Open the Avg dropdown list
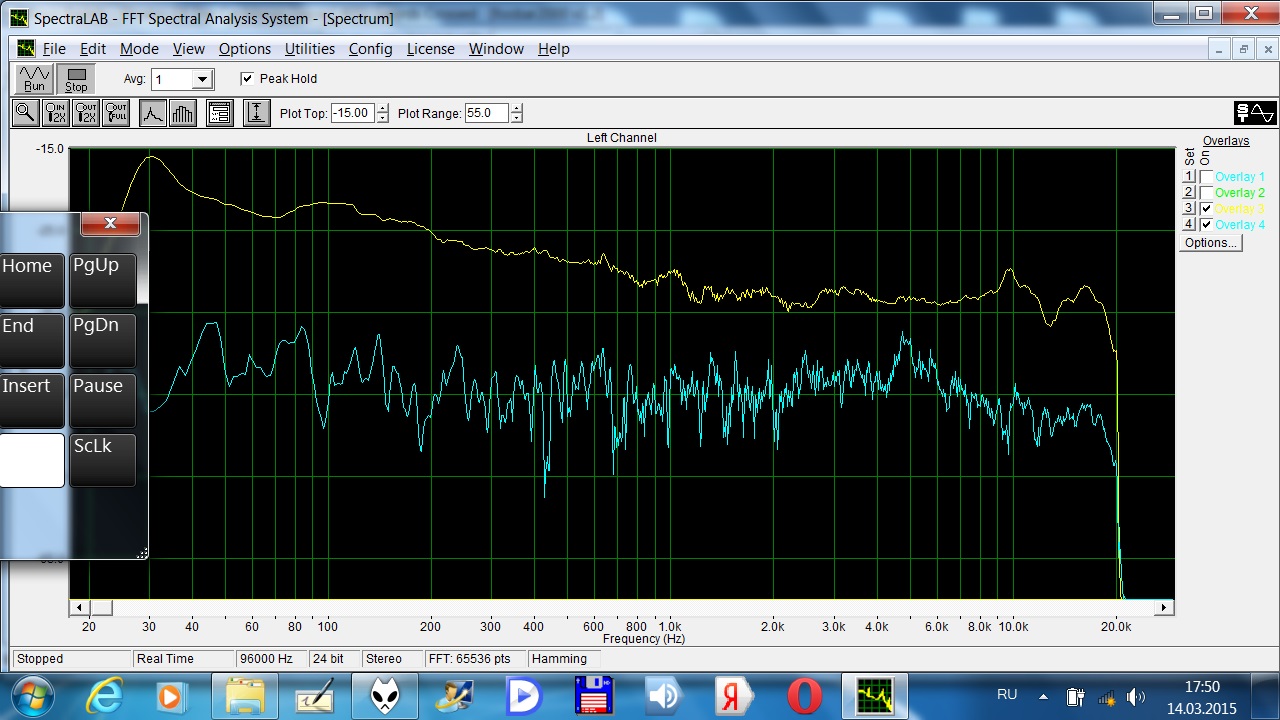 click(x=203, y=80)
